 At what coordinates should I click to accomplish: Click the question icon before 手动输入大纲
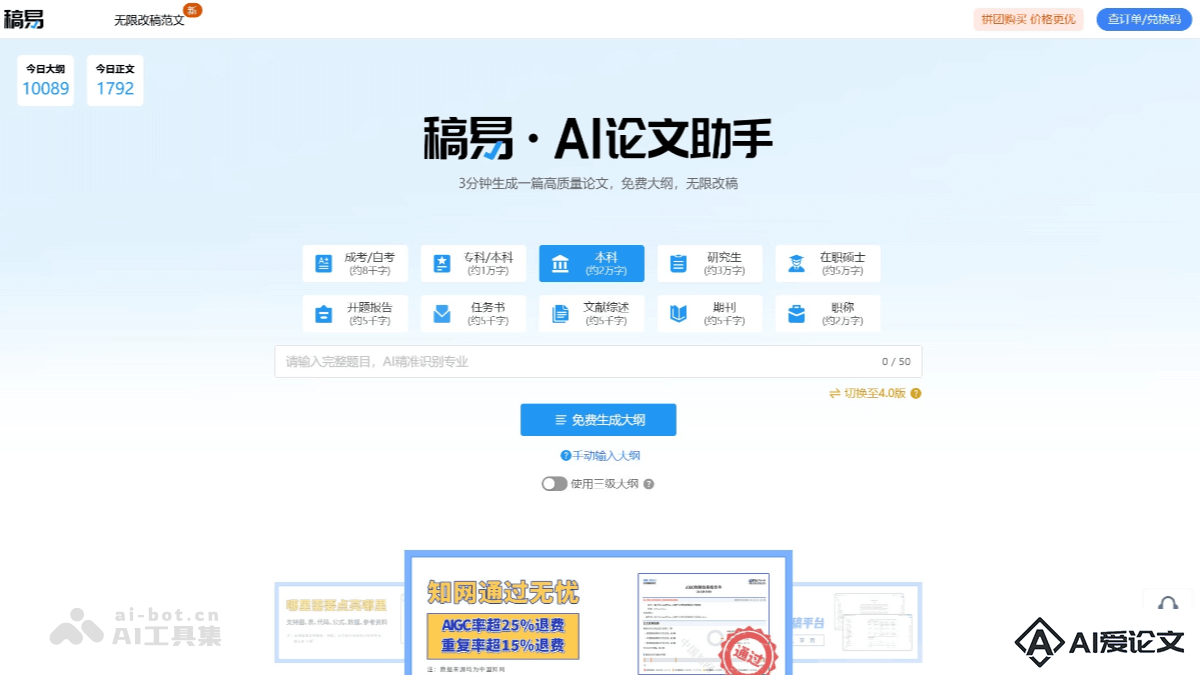(566, 456)
